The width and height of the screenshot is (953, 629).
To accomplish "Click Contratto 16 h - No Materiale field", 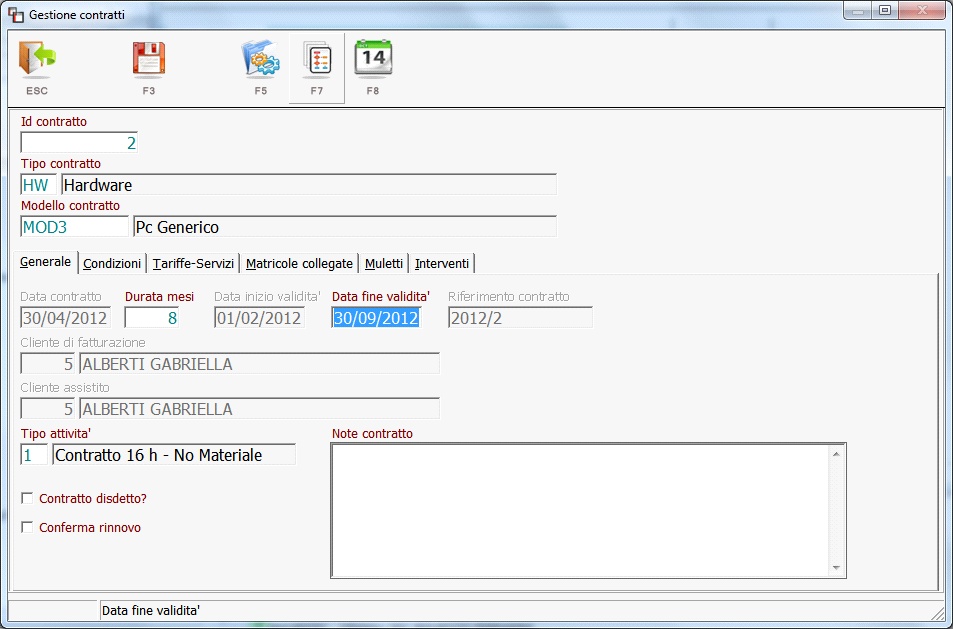I will 174,455.
